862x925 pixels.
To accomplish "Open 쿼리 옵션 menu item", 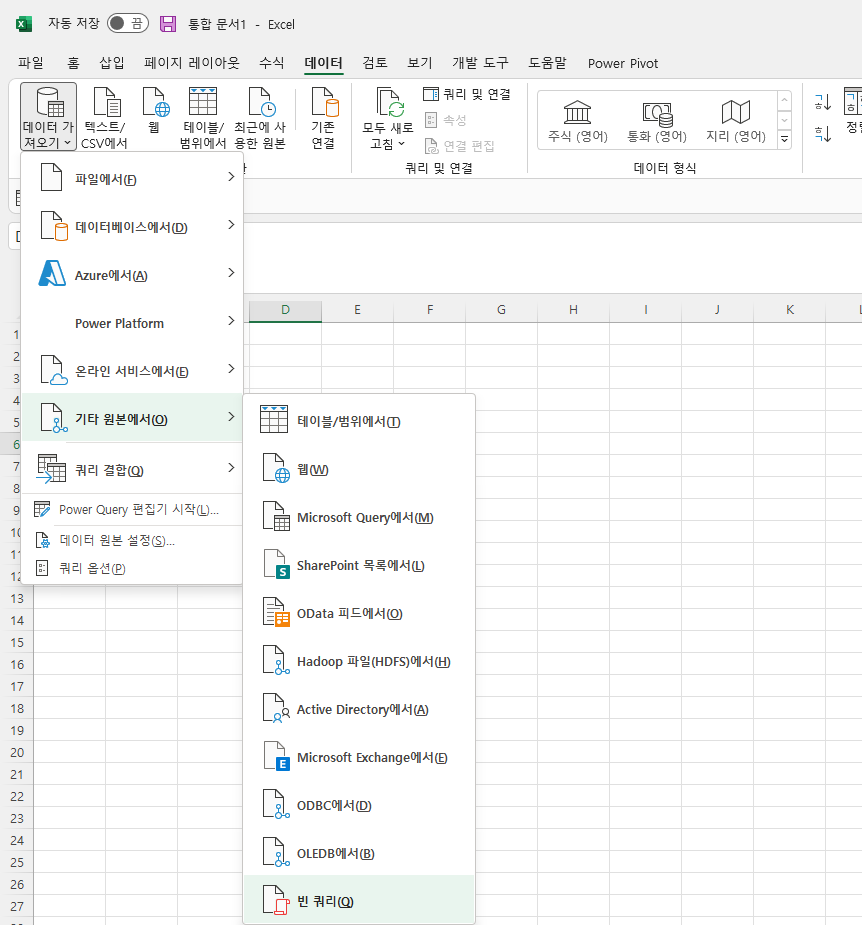I will pyautogui.click(x=132, y=568).
